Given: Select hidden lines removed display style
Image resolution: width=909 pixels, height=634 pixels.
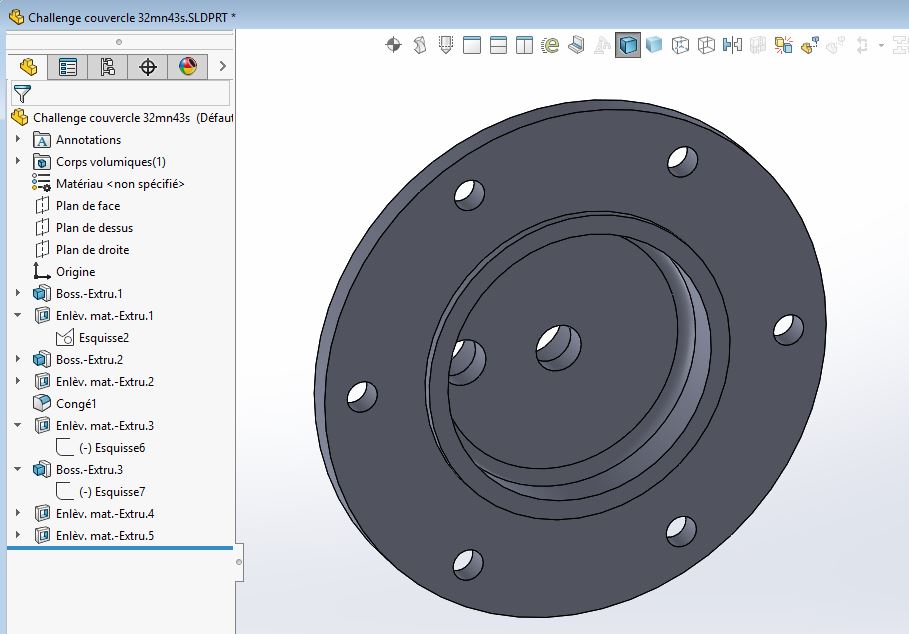Looking at the screenshot, I should point(680,45).
